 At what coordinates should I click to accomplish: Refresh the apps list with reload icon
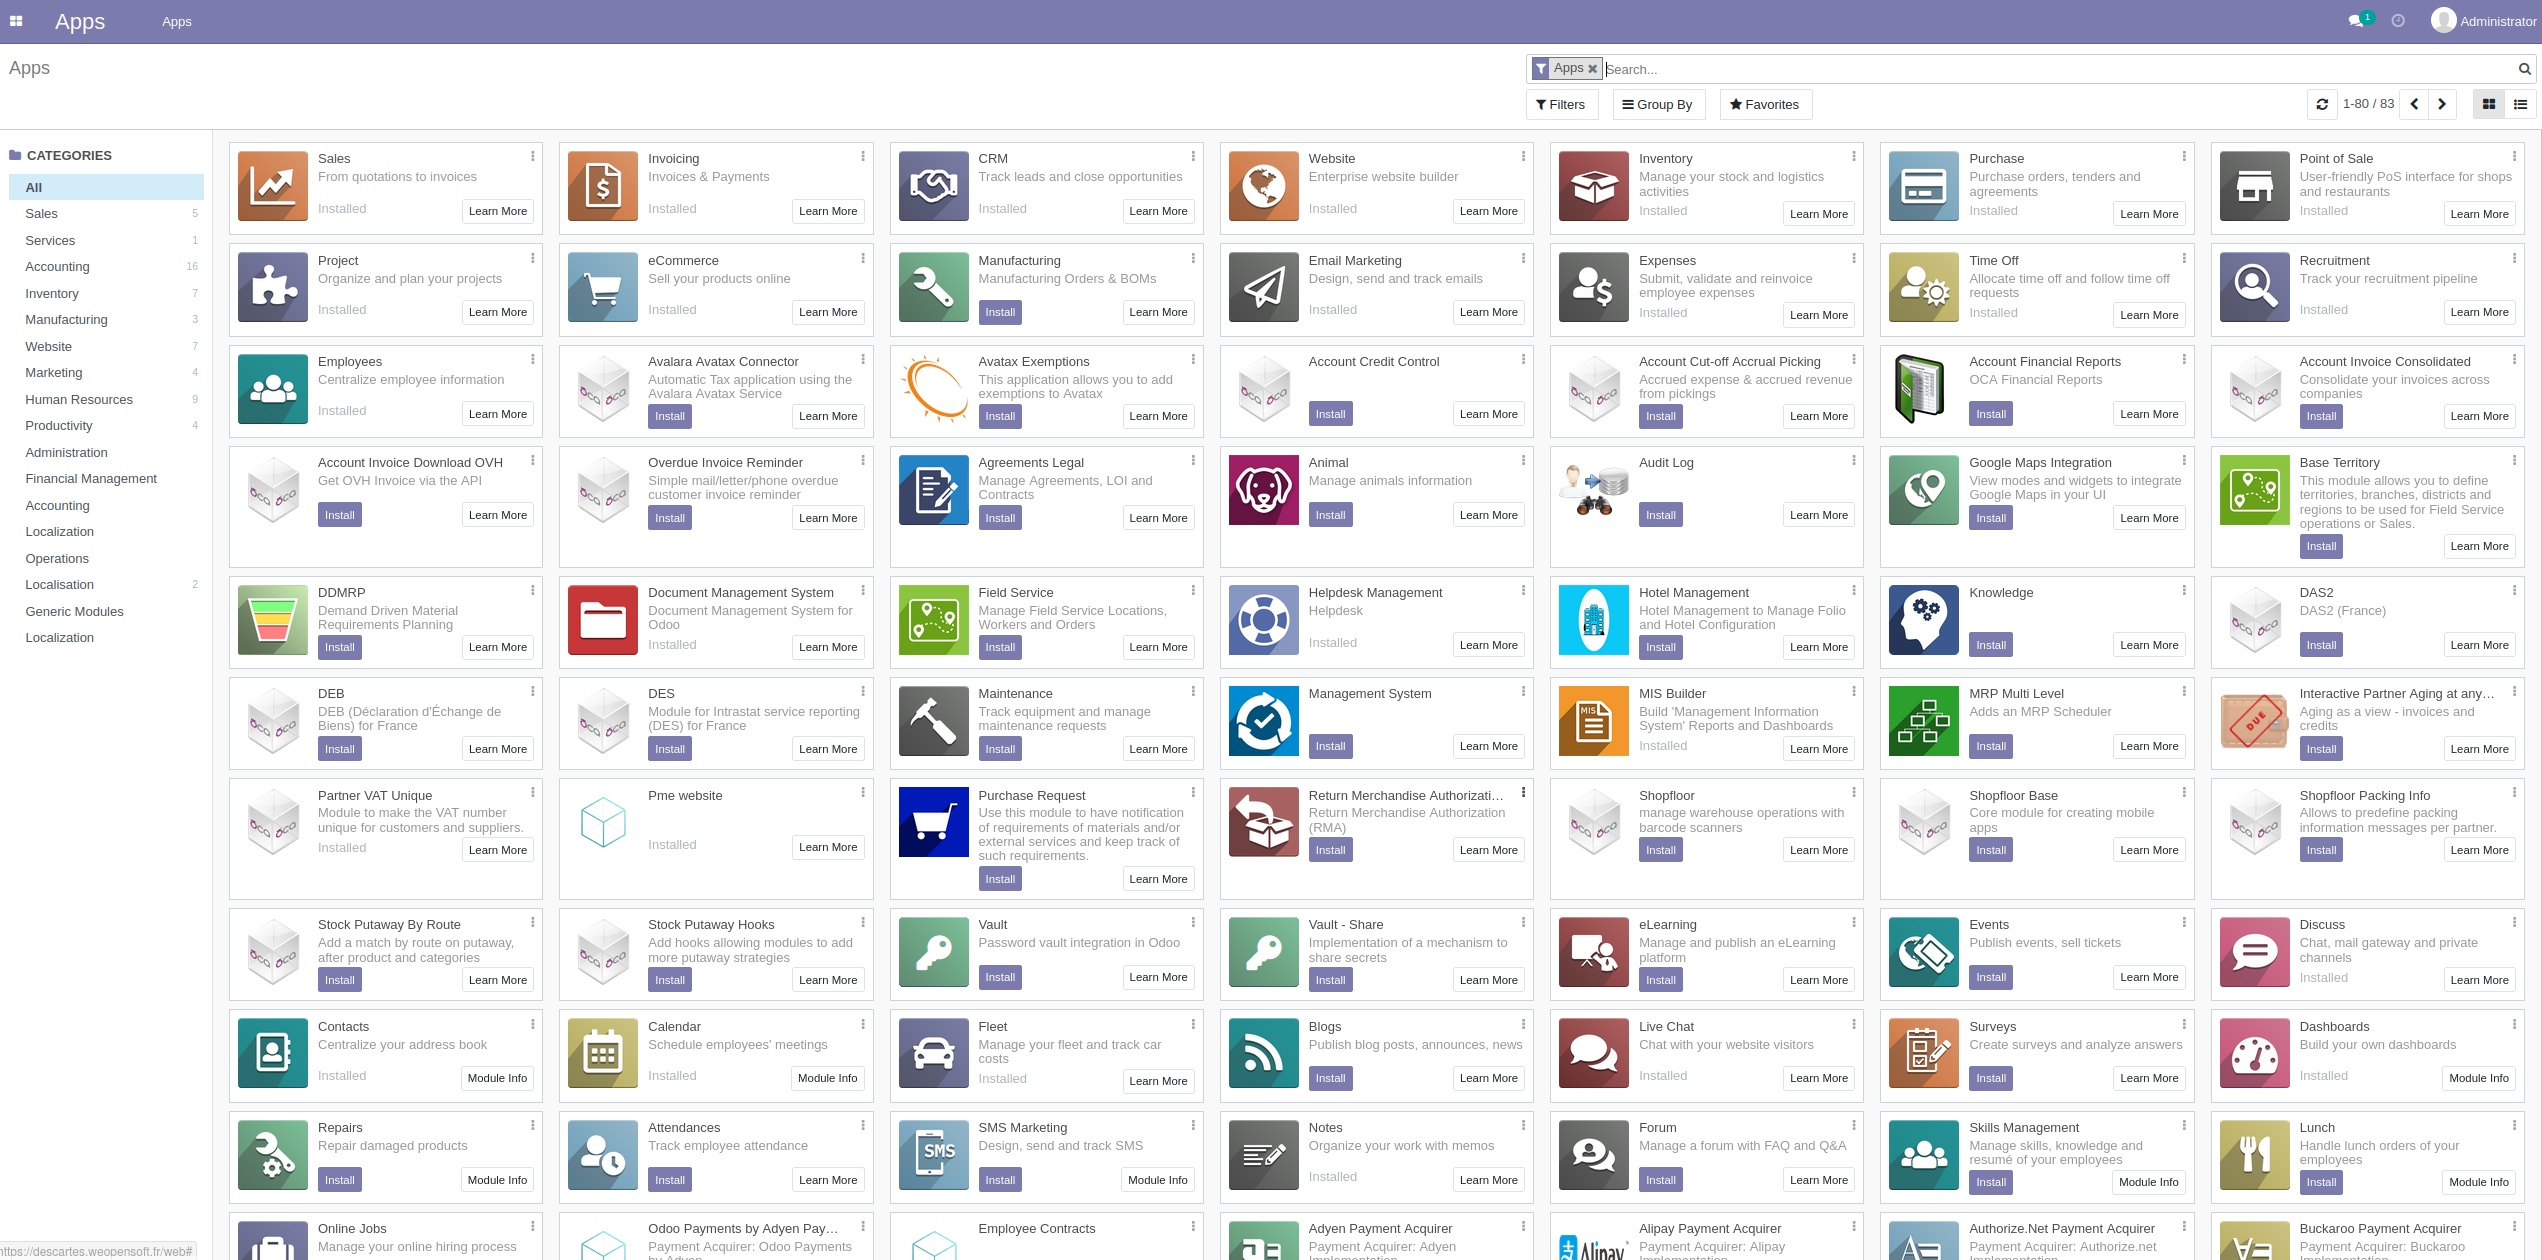coord(2322,104)
